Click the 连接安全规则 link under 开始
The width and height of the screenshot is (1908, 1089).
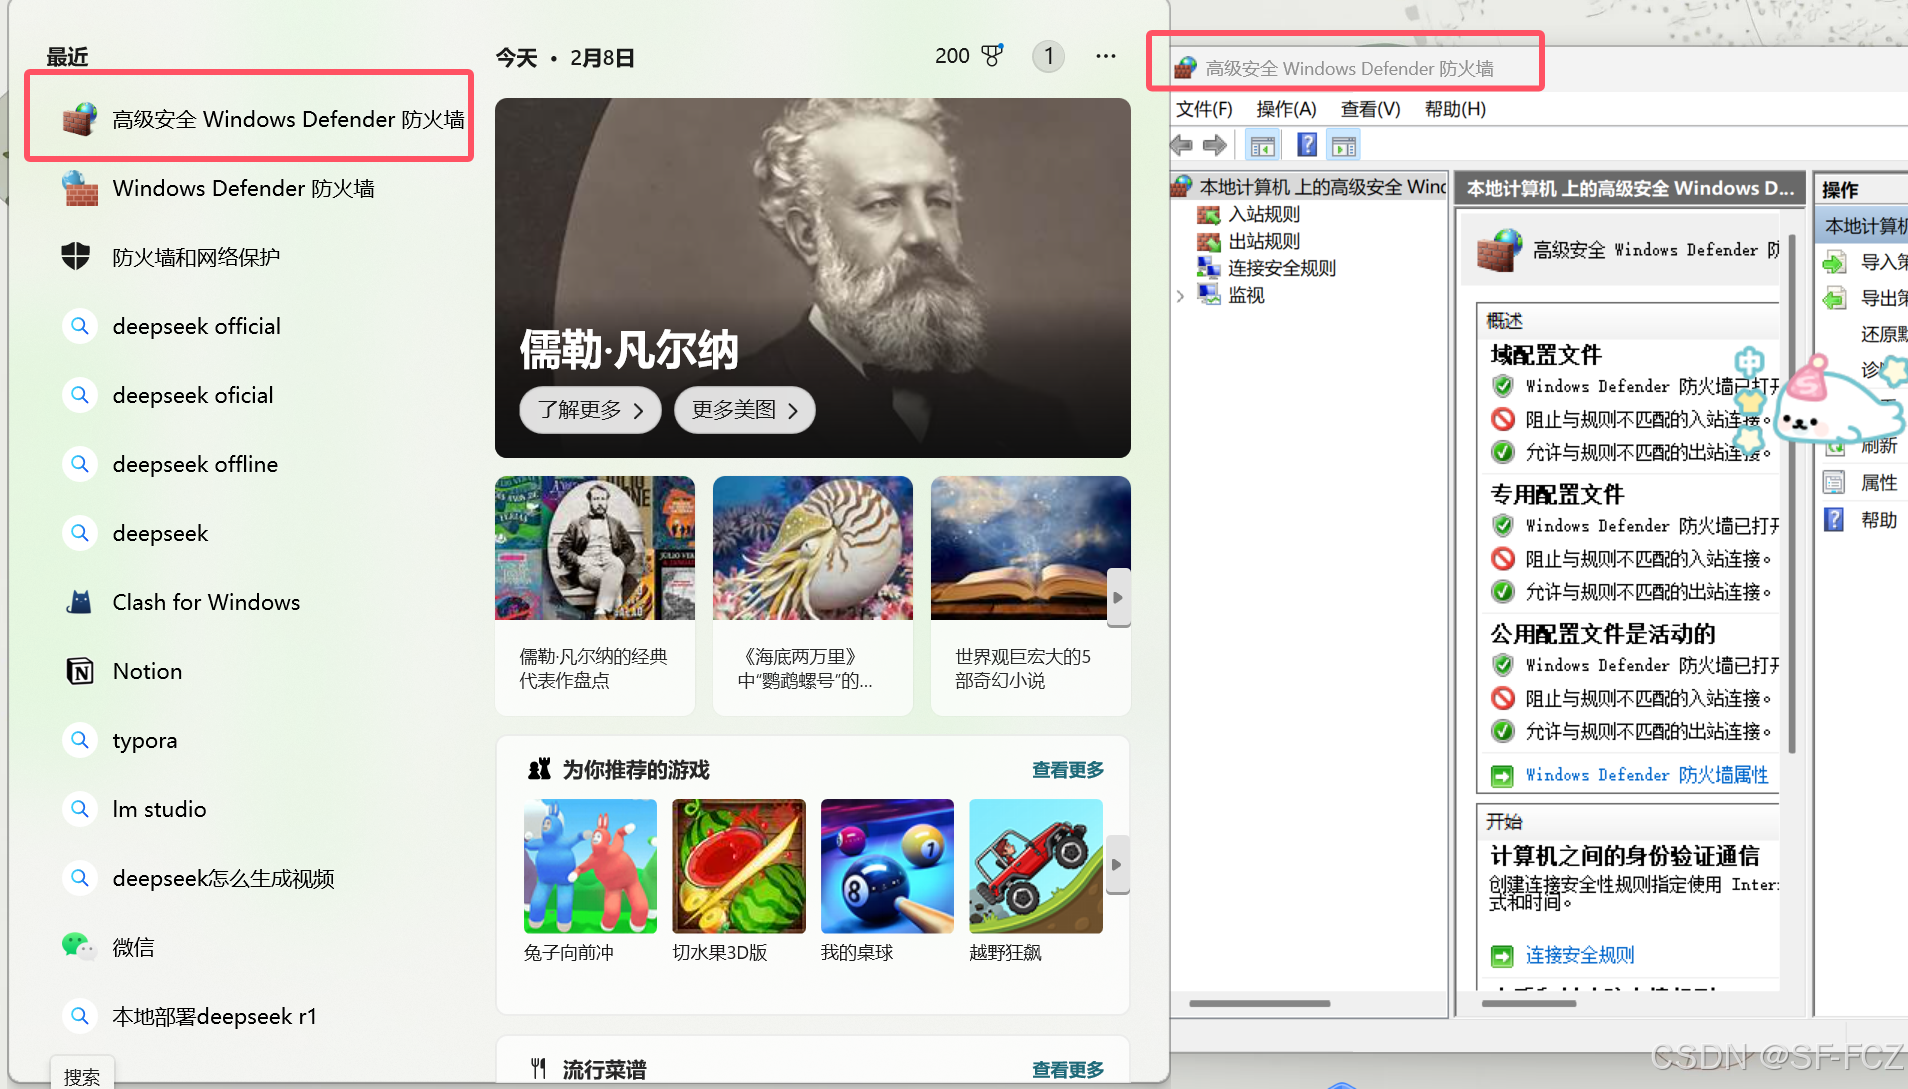click(x=1580, y=955)
